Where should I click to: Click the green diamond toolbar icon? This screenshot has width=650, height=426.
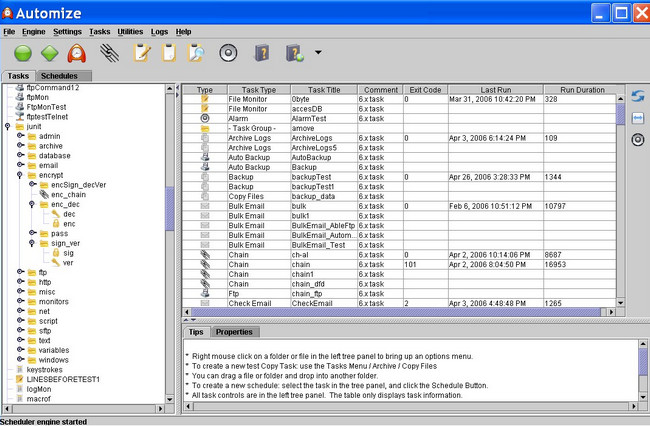coord(50,53)
